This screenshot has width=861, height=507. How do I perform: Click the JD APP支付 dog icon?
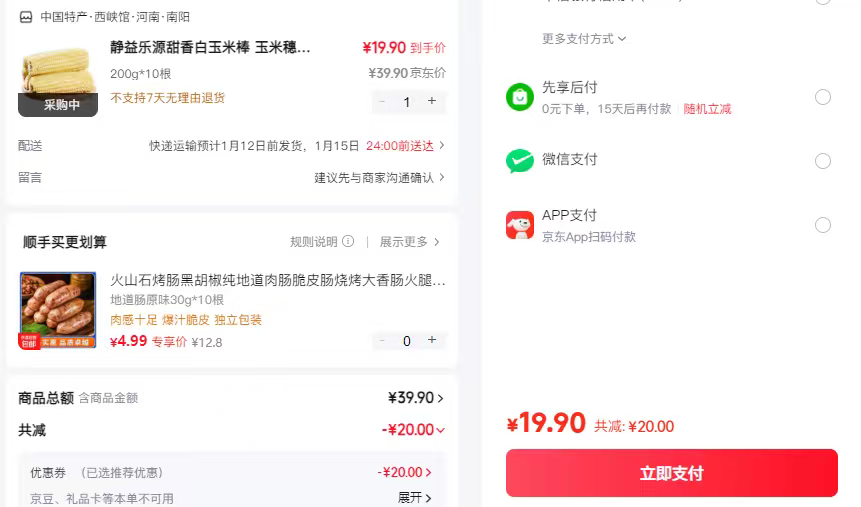(520, 225)
